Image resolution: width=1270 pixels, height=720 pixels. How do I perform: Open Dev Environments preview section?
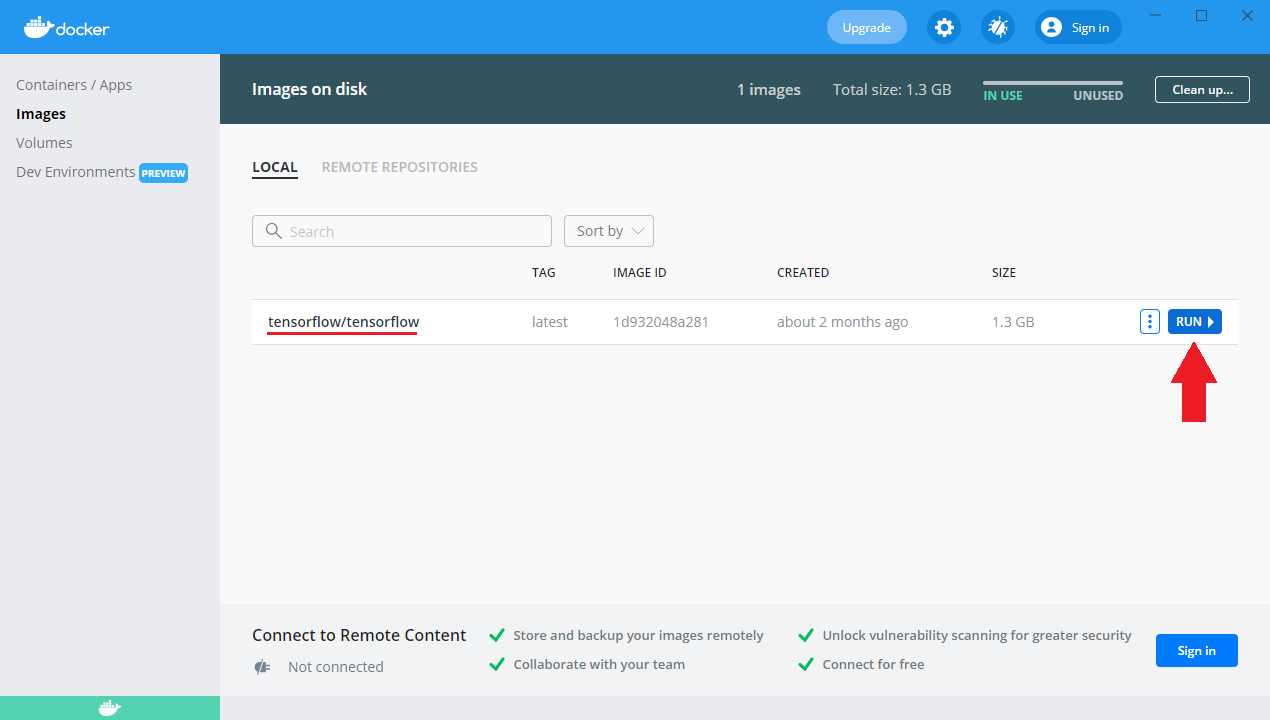click(102, 172)
